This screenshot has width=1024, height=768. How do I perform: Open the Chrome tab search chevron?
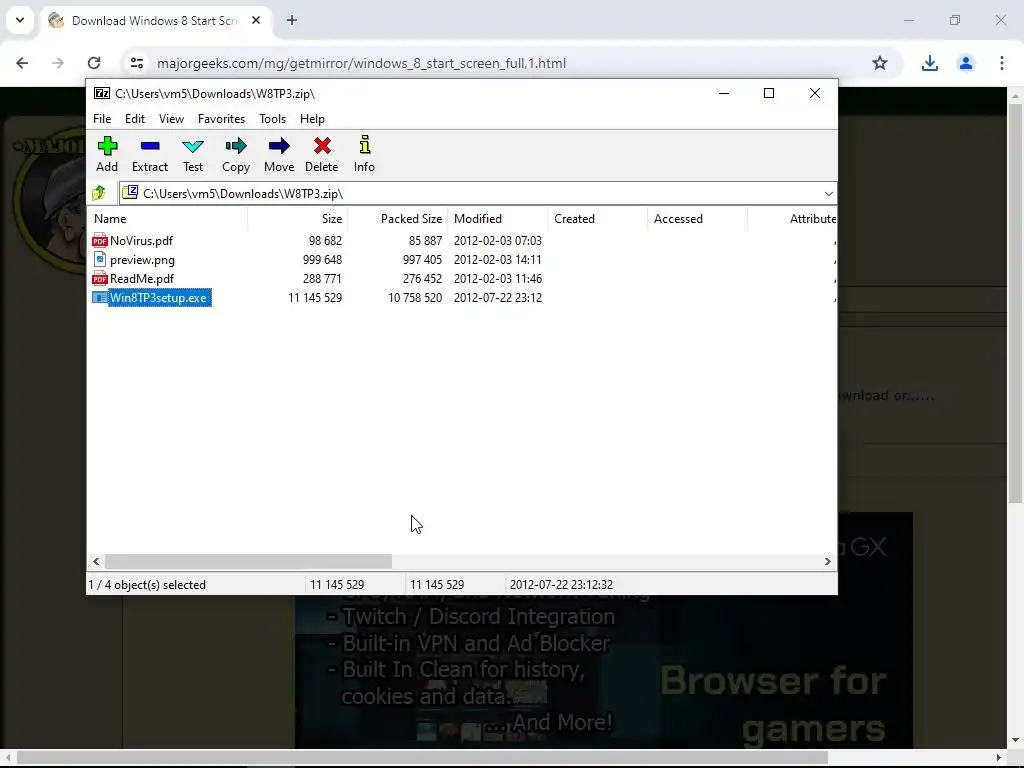(x=20, y=20)
